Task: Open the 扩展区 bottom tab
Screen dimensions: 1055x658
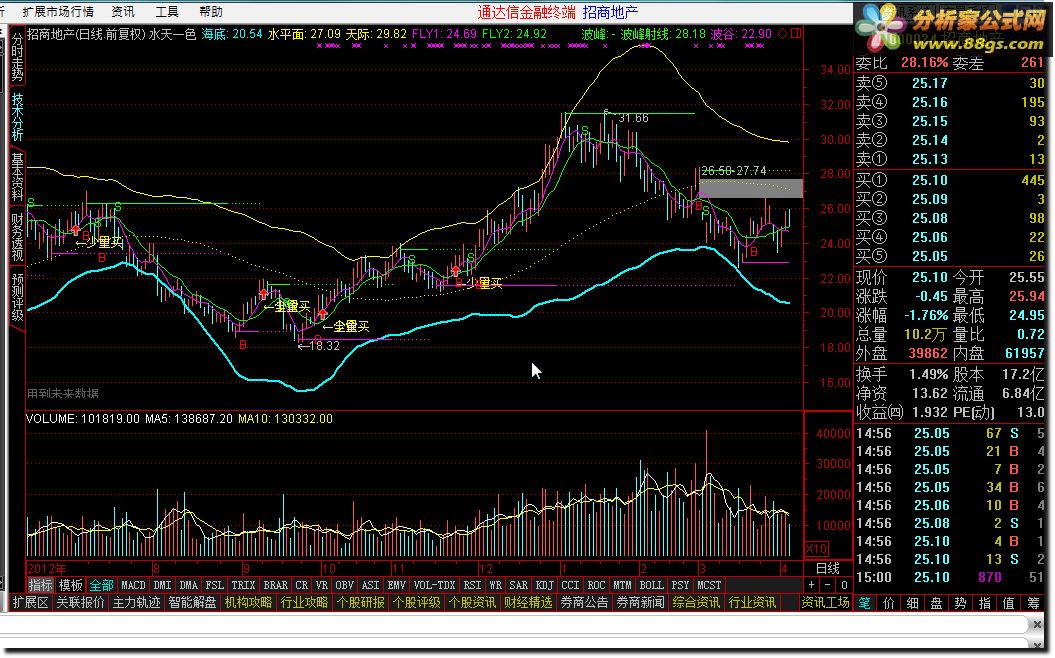Action: click(30, 603)
